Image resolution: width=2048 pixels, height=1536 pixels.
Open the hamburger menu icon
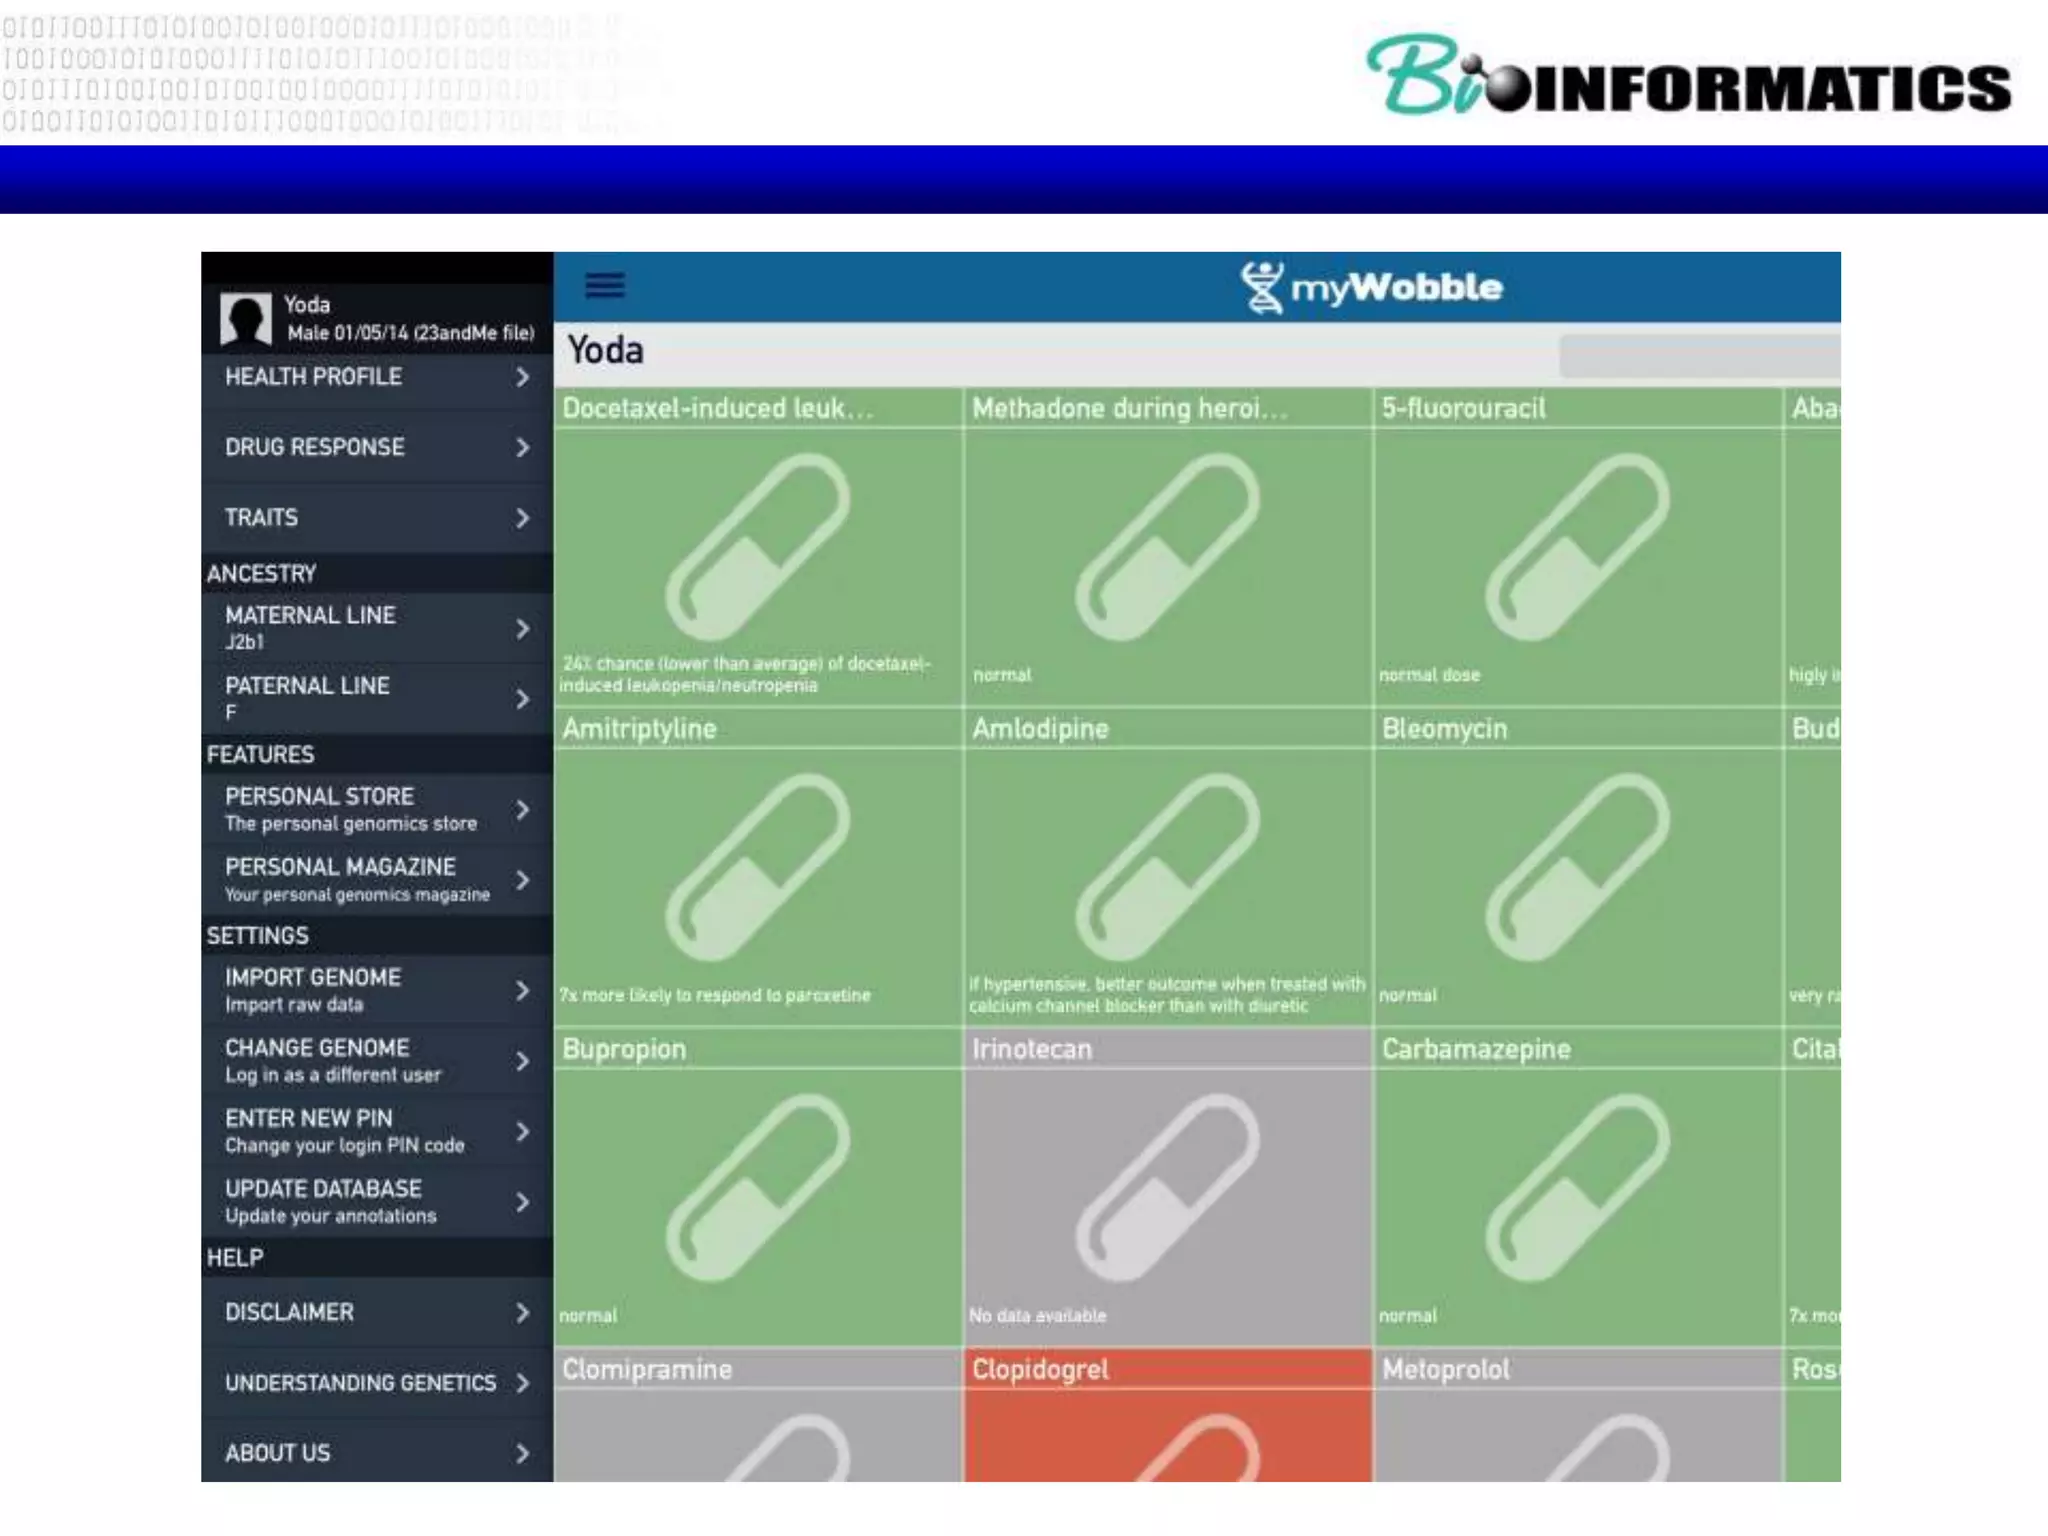coord(605,286)
